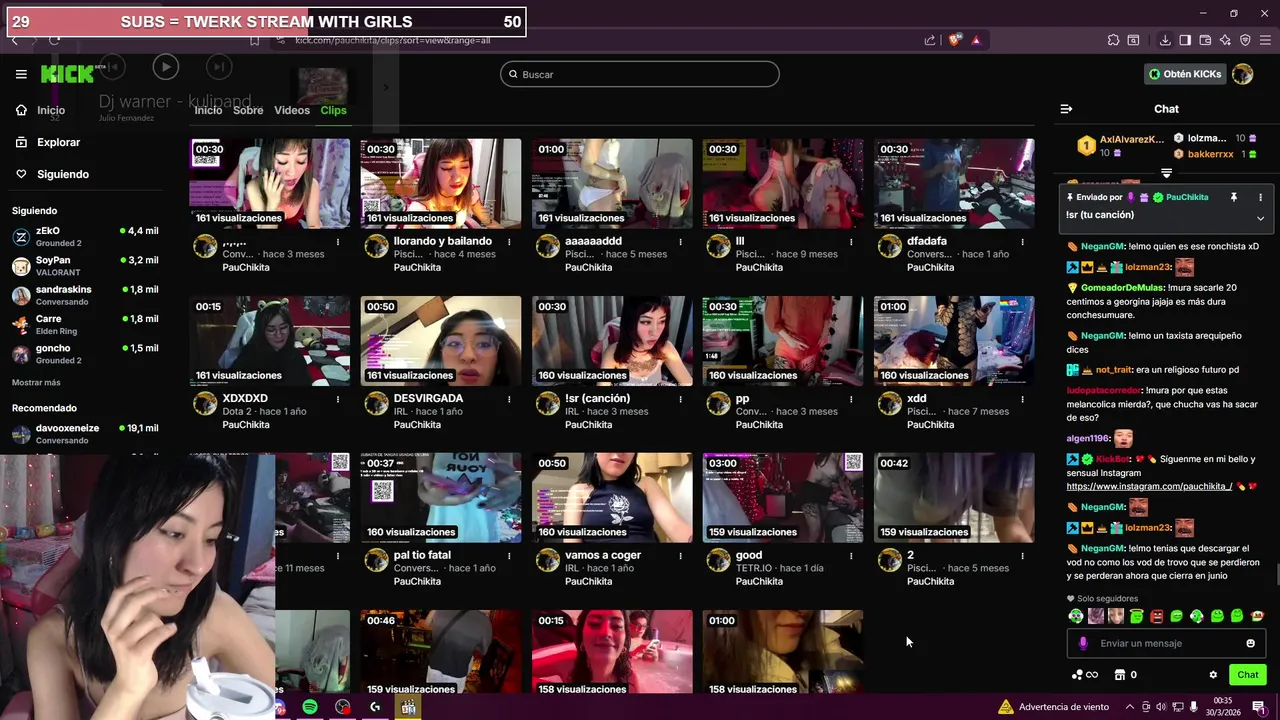
Task: Open options menu for 'DESVIRGADA' clip
Action: click(509, 398)
